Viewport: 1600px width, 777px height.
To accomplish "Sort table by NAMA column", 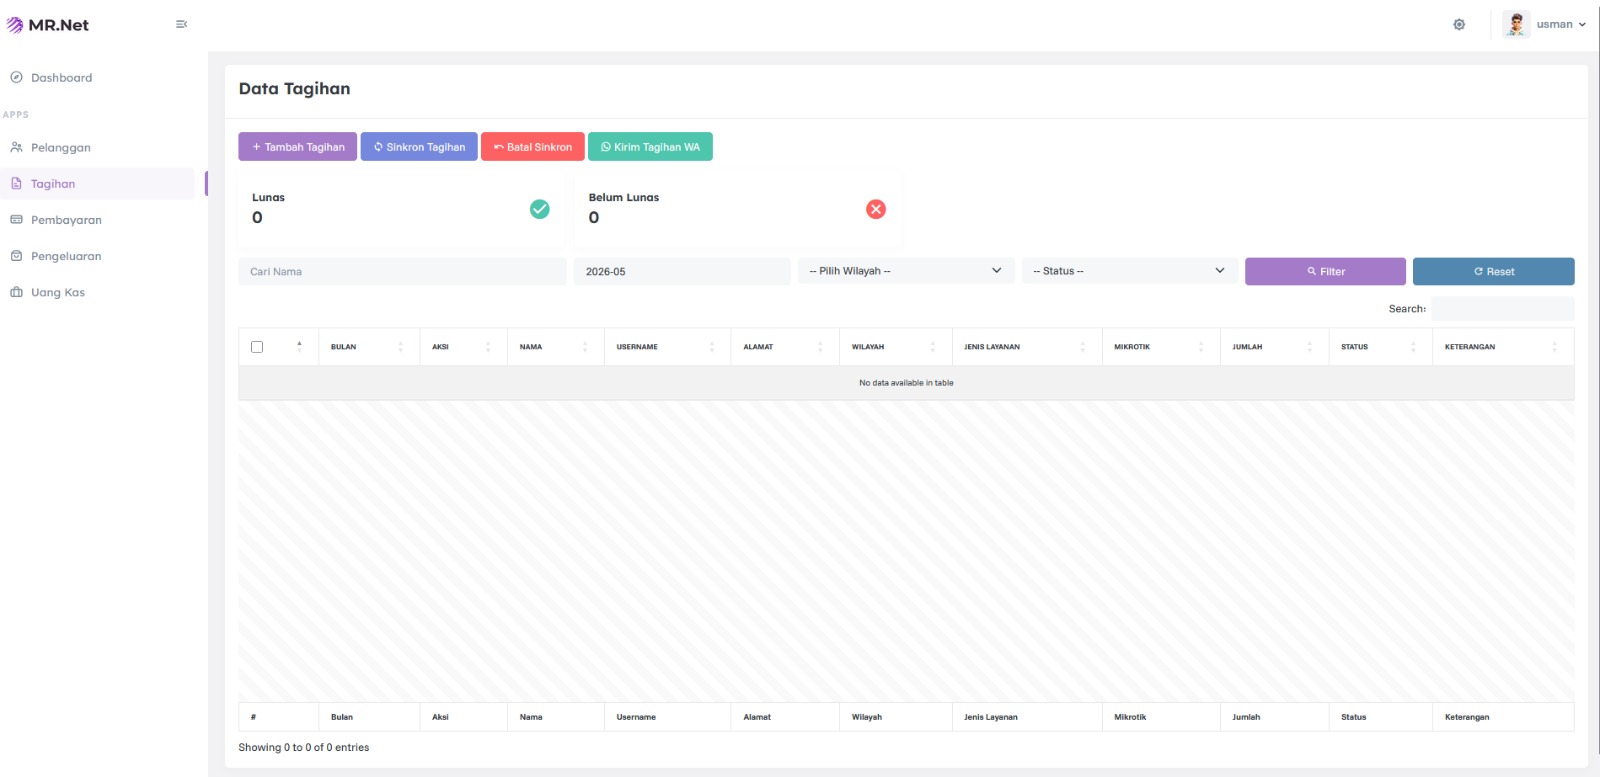I will click(x=555, y=347).
